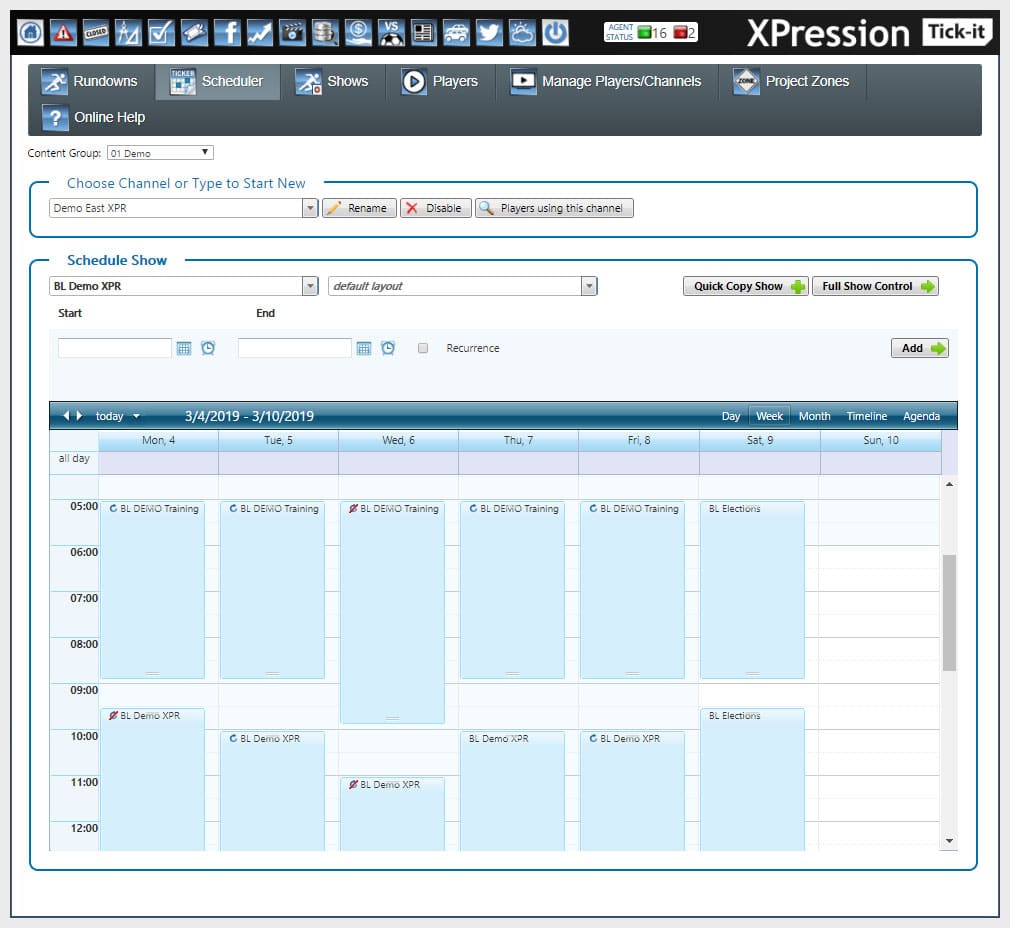This screenshot has width=1010, height=928.
Task: Expand the Content Group dropdown
Action: (x=160, y=153)
